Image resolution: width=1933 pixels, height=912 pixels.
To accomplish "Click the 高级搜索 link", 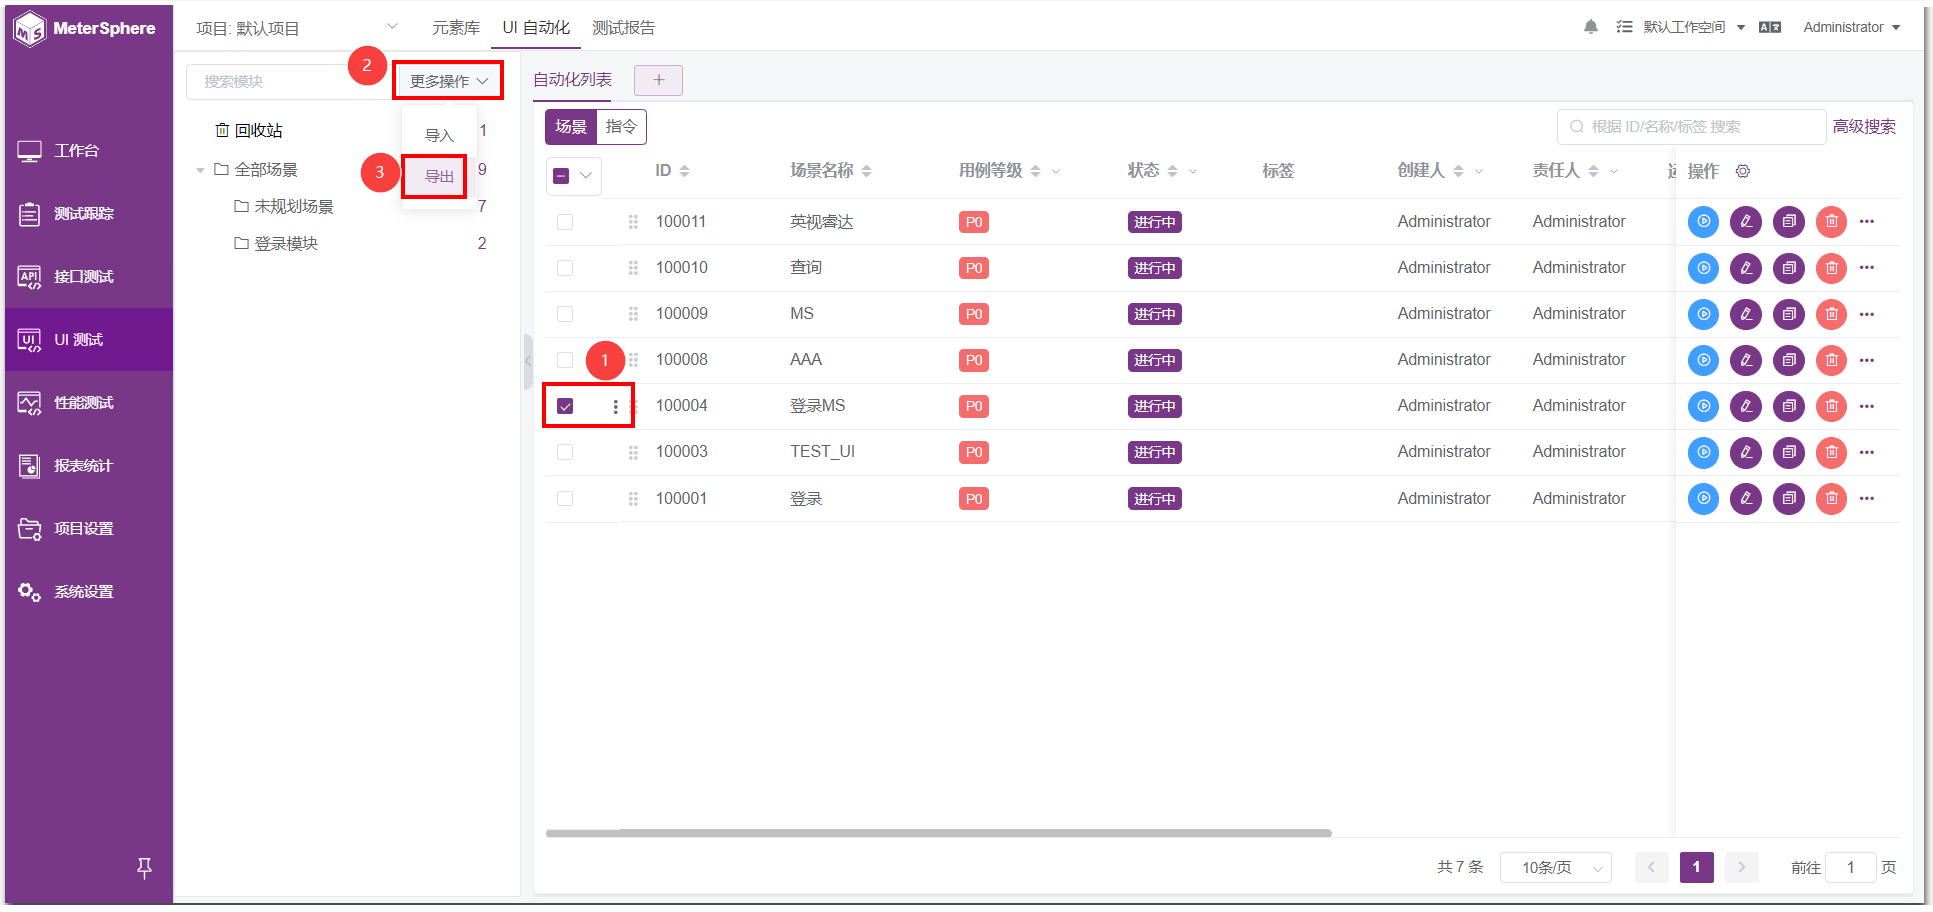I will point(1864,127).
